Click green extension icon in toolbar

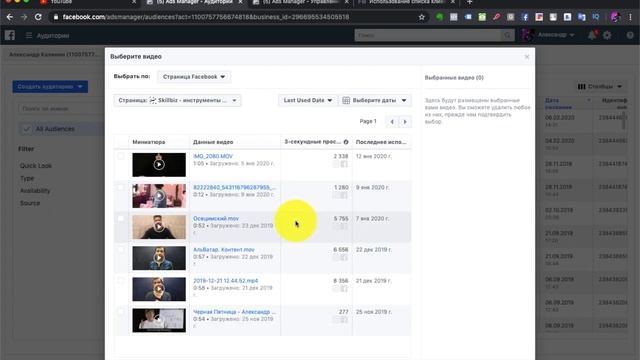[440, 17]
